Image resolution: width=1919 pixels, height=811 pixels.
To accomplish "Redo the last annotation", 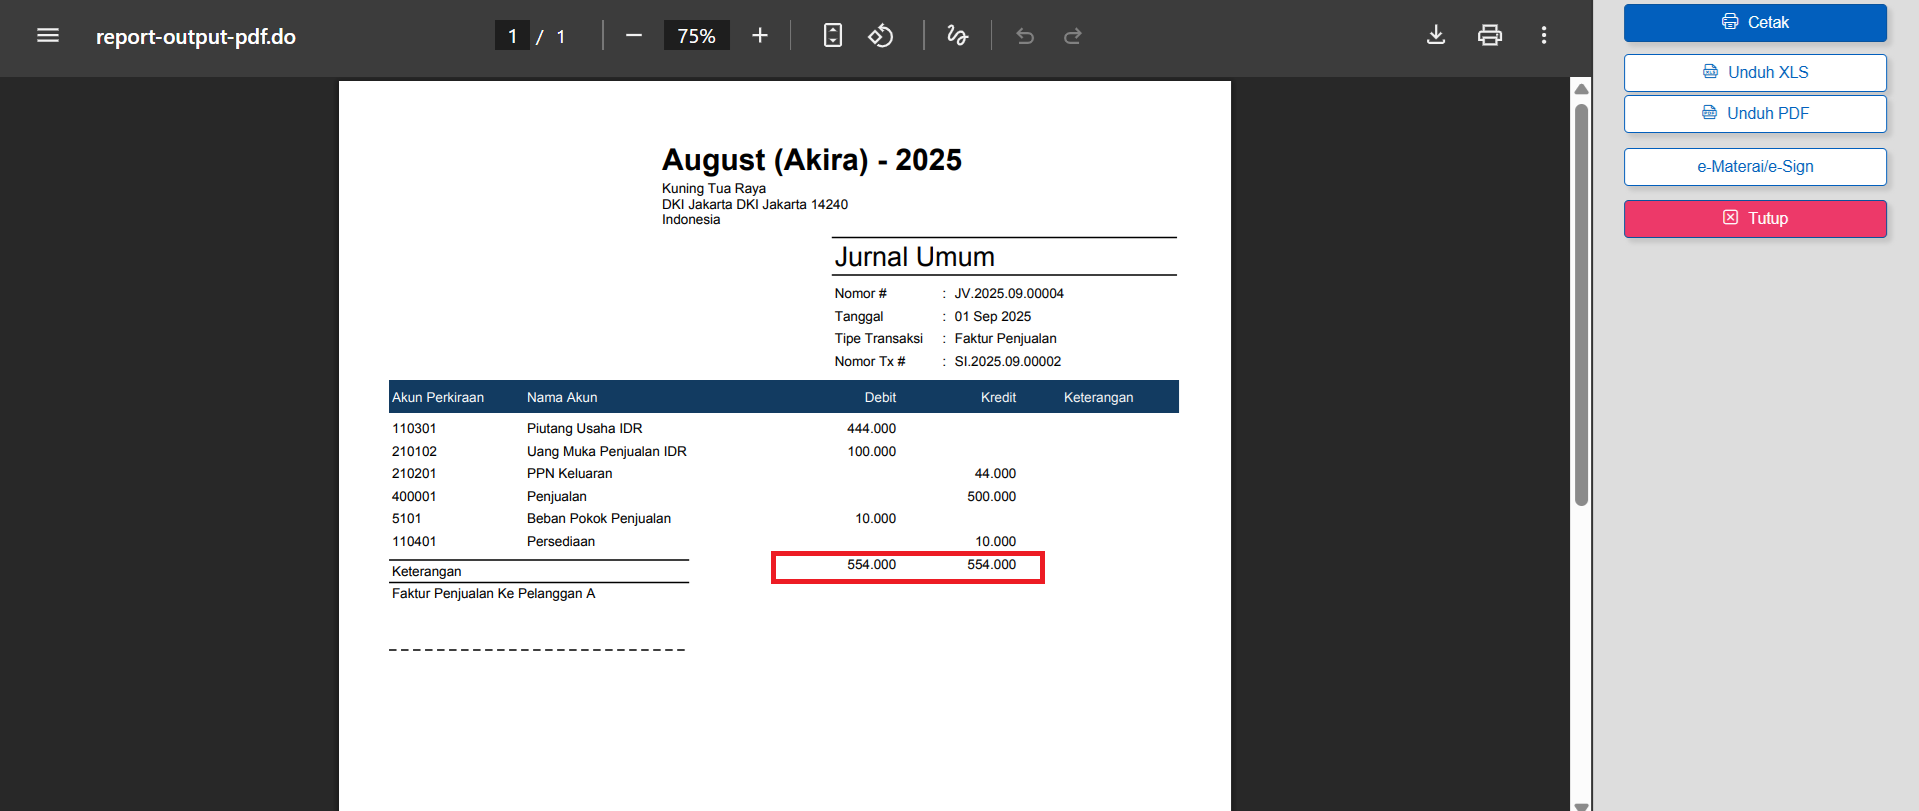I will tap(1073, 36).
